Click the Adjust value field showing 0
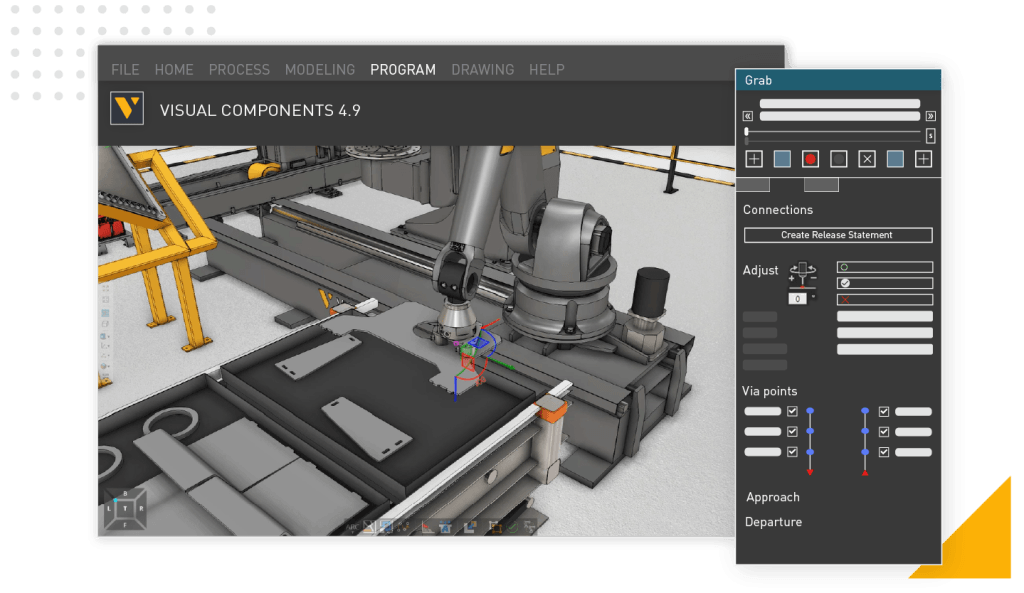Viewport: 1024px width, 593px height. tap(797, 298)
